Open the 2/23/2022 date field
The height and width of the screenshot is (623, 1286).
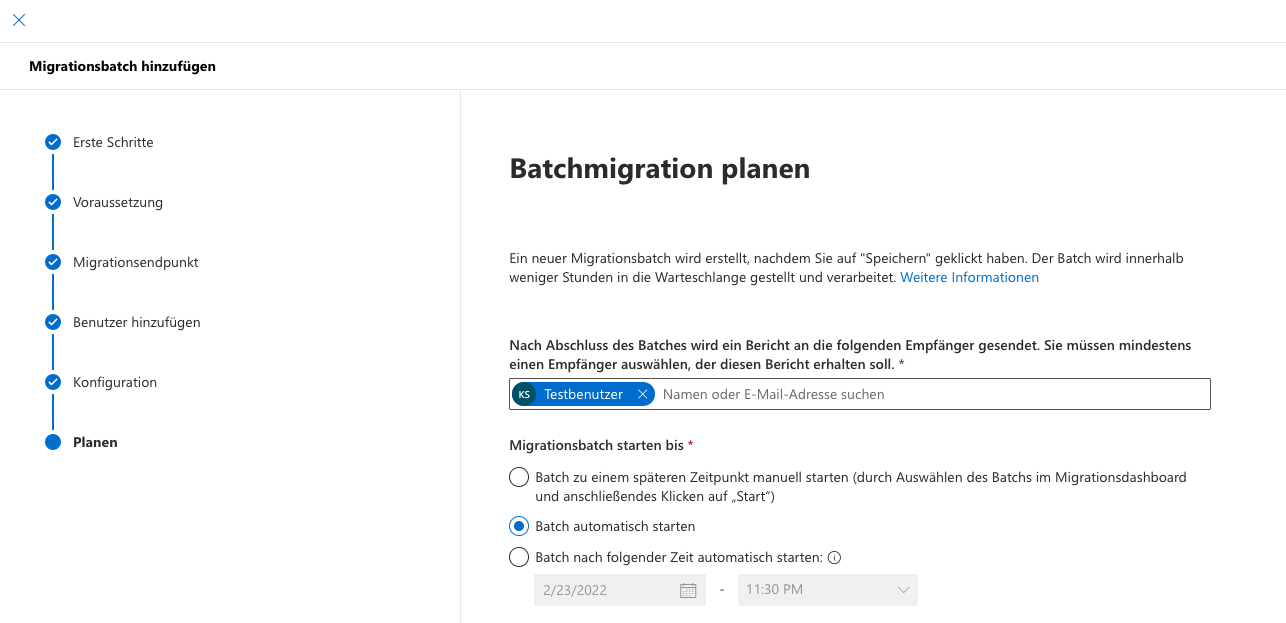point(605,590)
